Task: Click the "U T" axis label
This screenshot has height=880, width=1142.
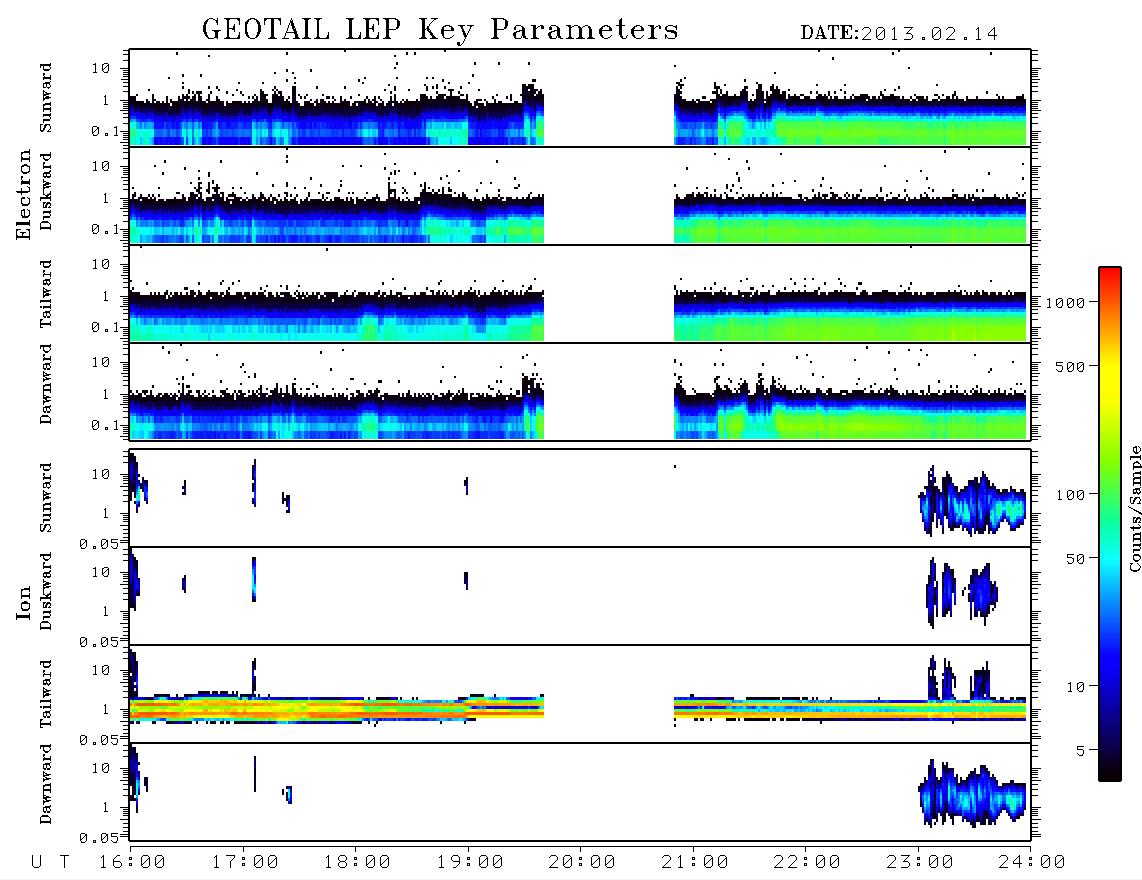Action: coord(50,863)
